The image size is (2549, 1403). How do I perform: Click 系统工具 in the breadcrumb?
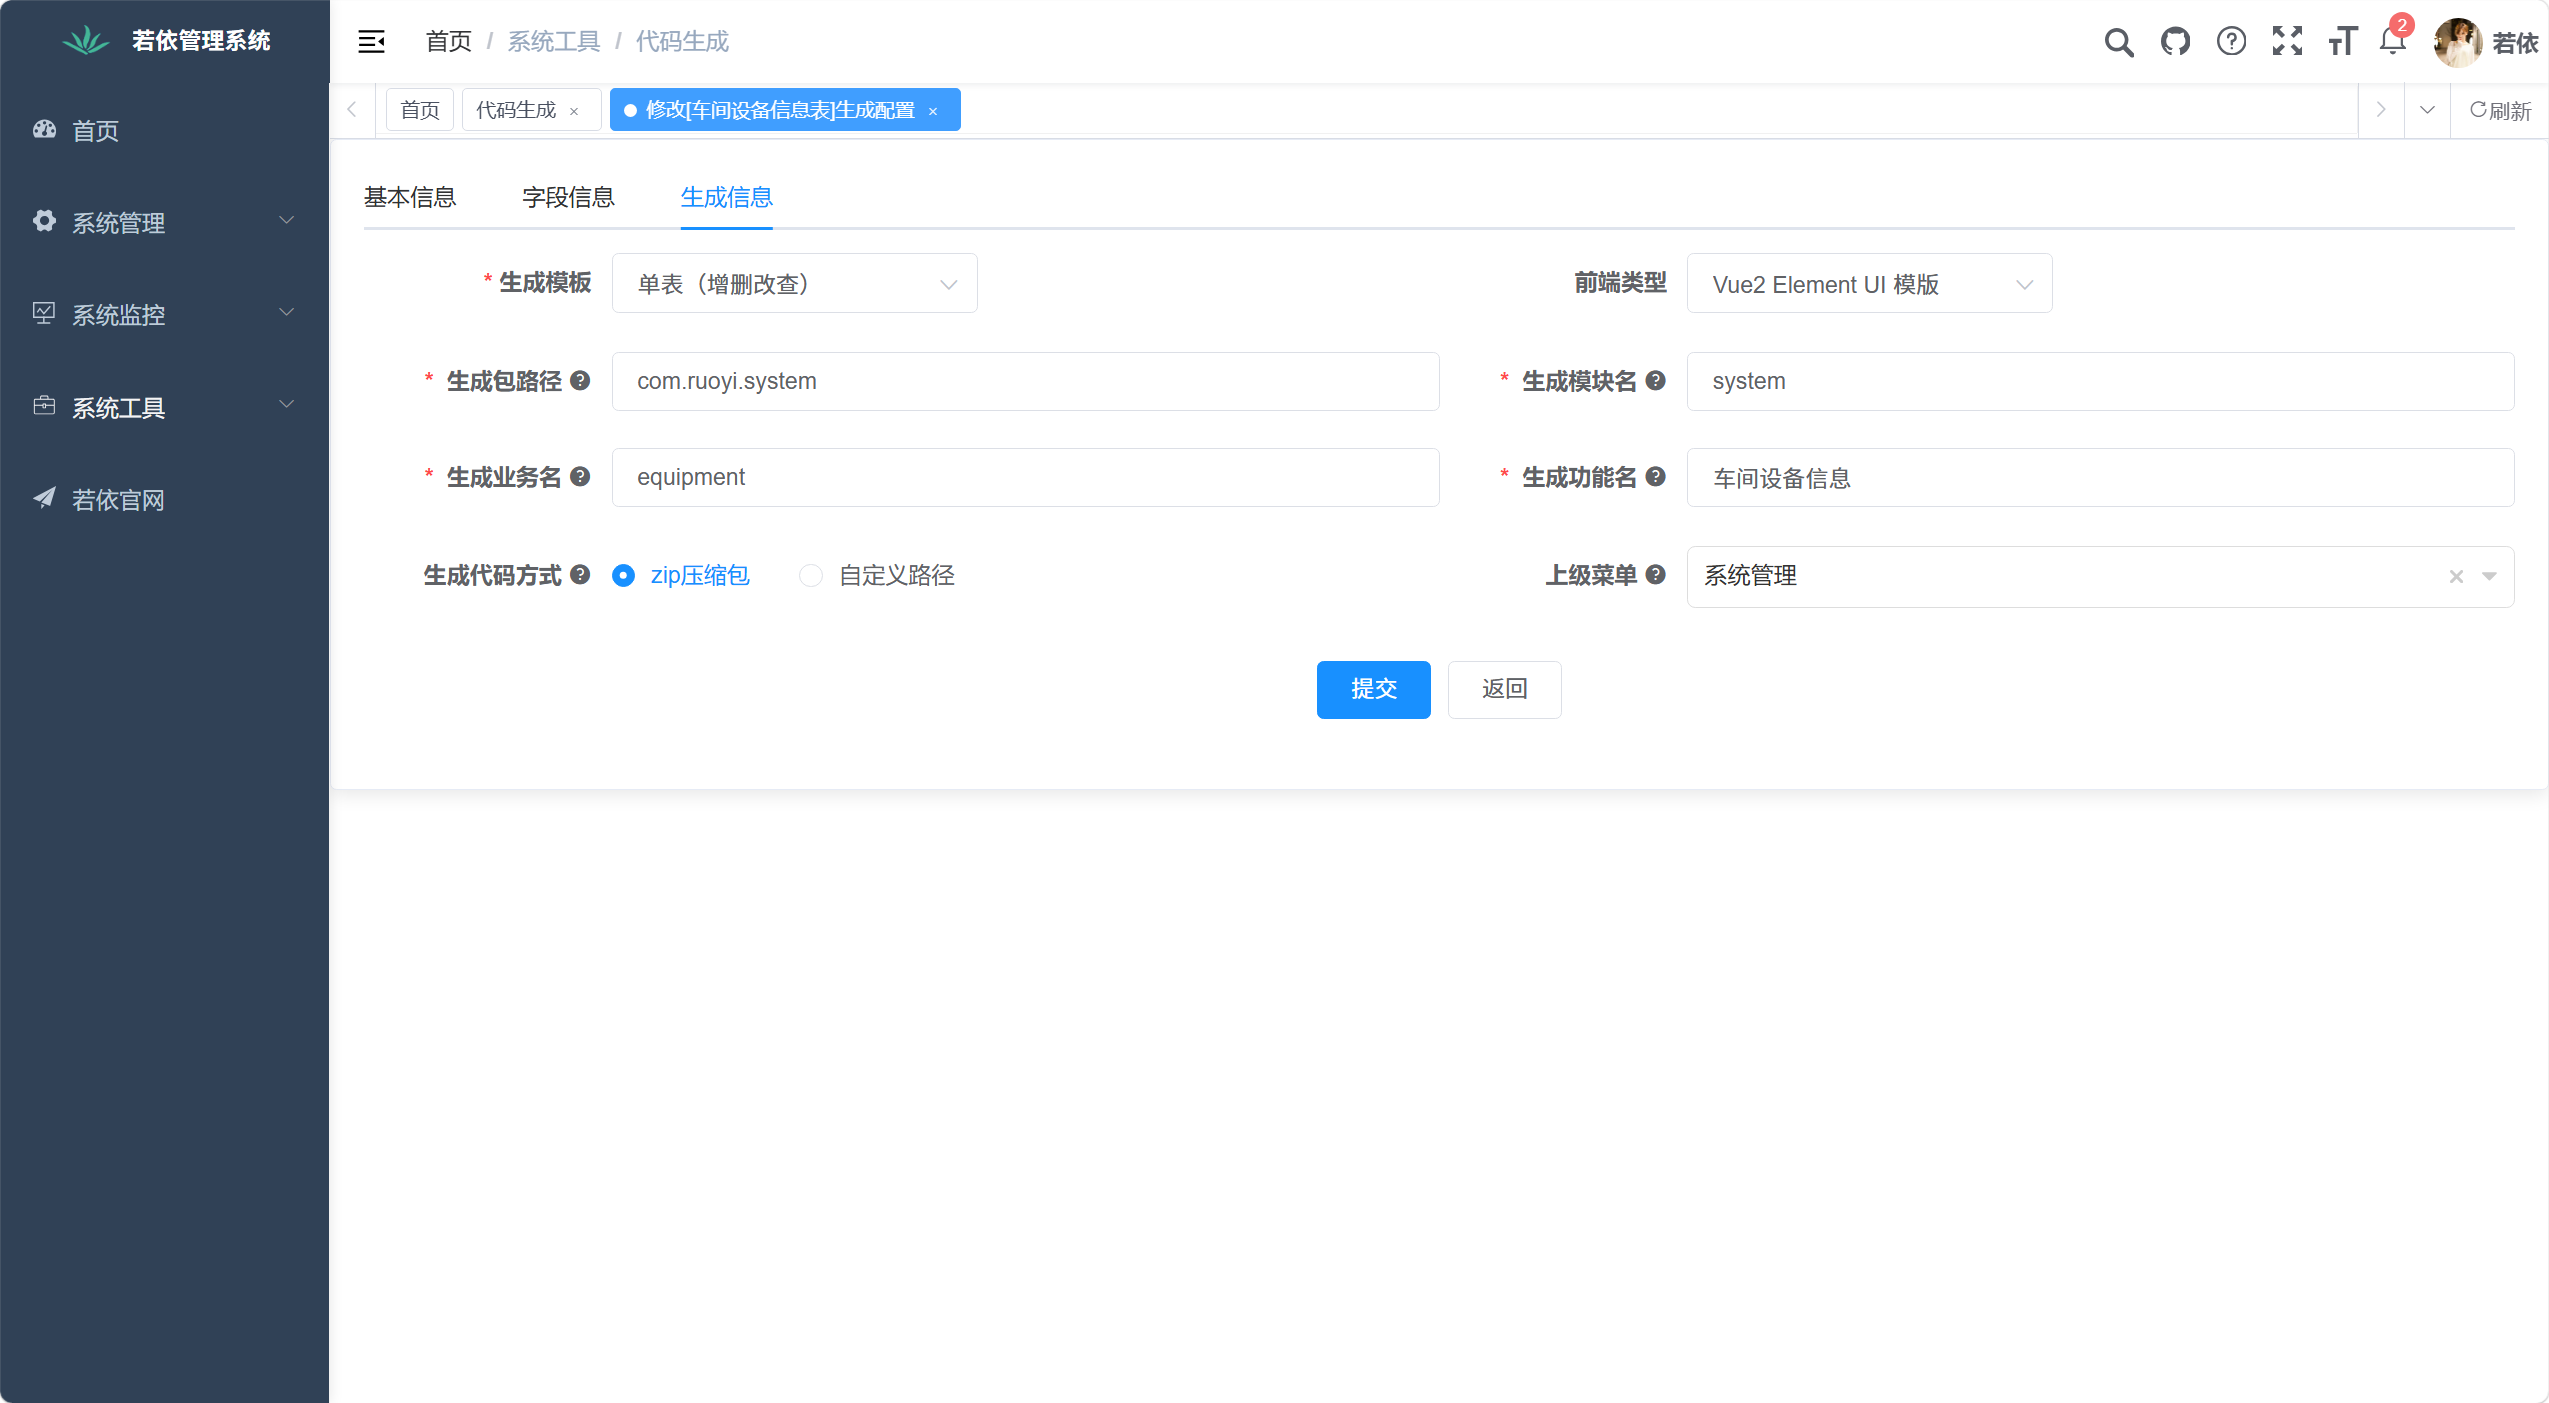click(x=554, y=41)
